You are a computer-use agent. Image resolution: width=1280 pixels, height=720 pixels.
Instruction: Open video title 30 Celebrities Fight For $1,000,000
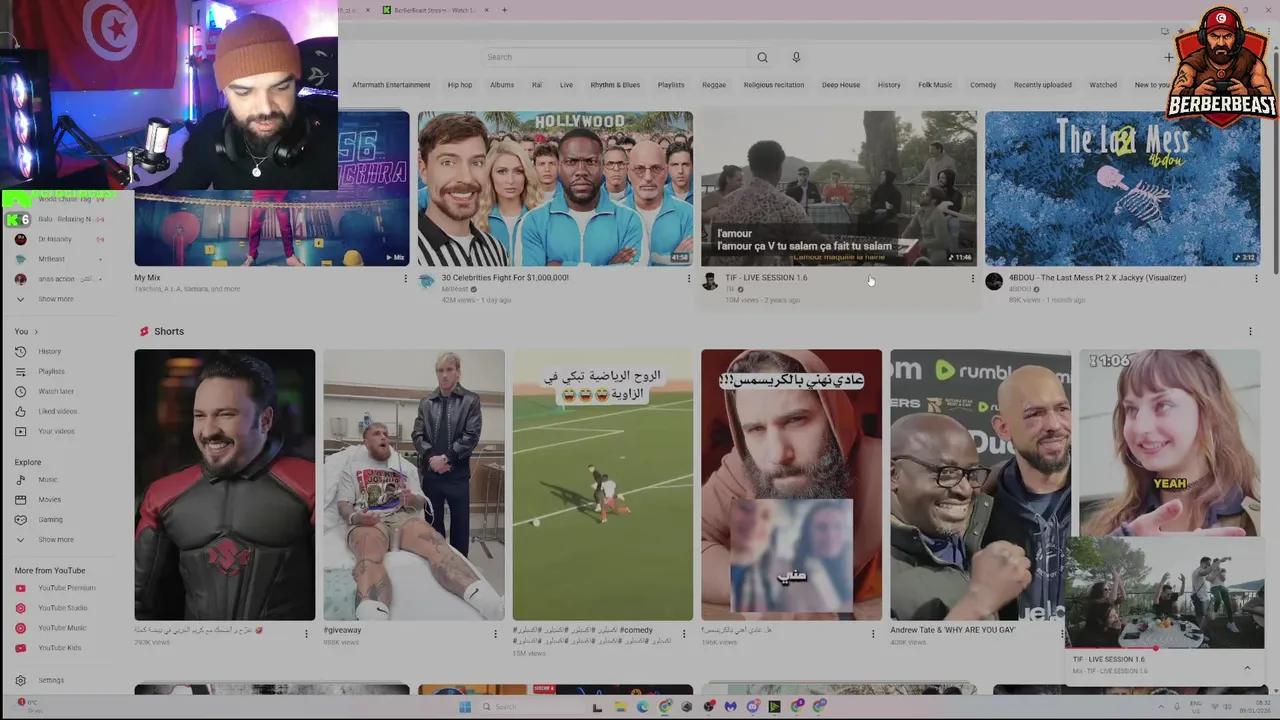505,277
